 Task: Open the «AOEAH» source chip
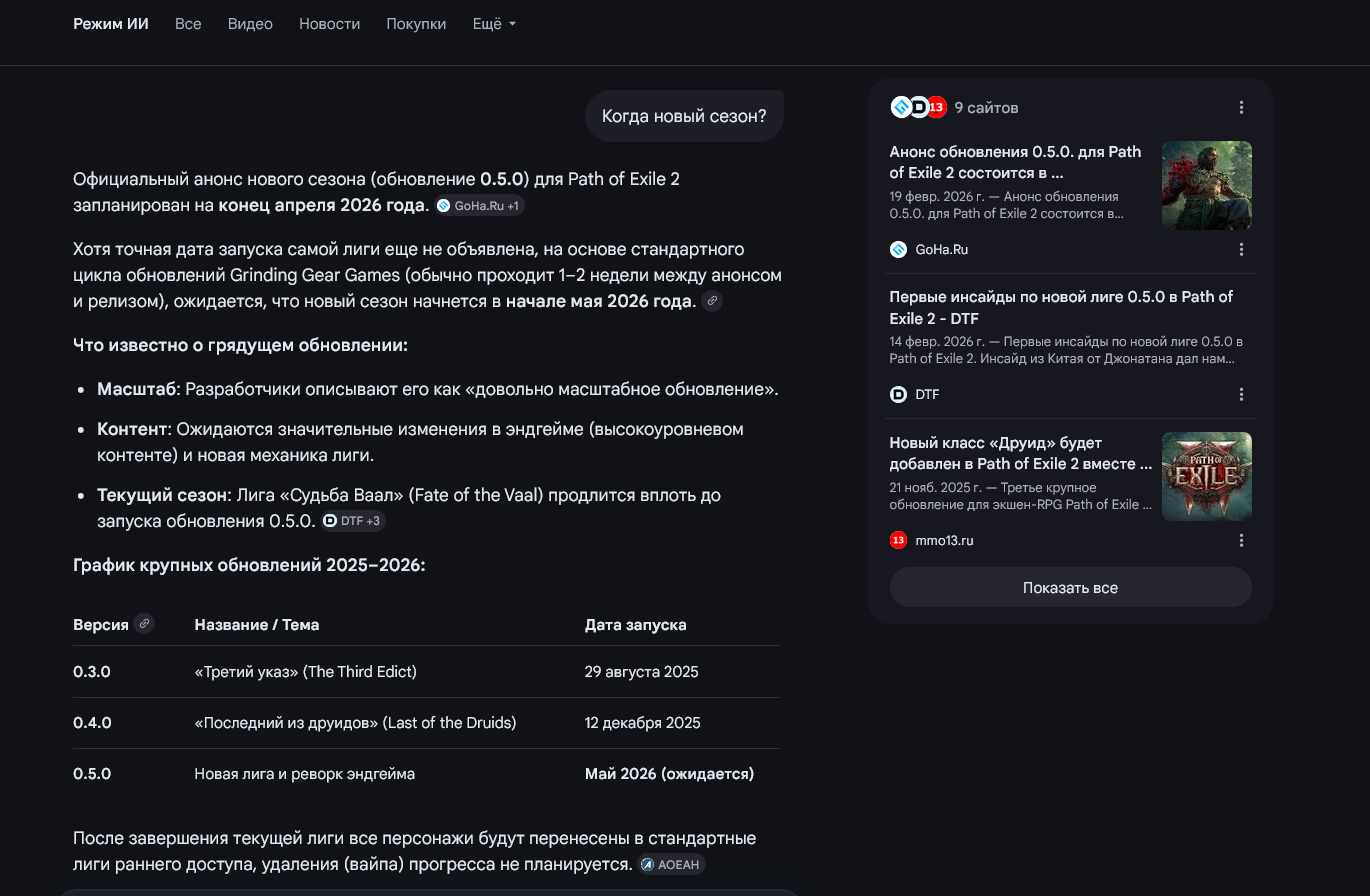click(672, 865)
